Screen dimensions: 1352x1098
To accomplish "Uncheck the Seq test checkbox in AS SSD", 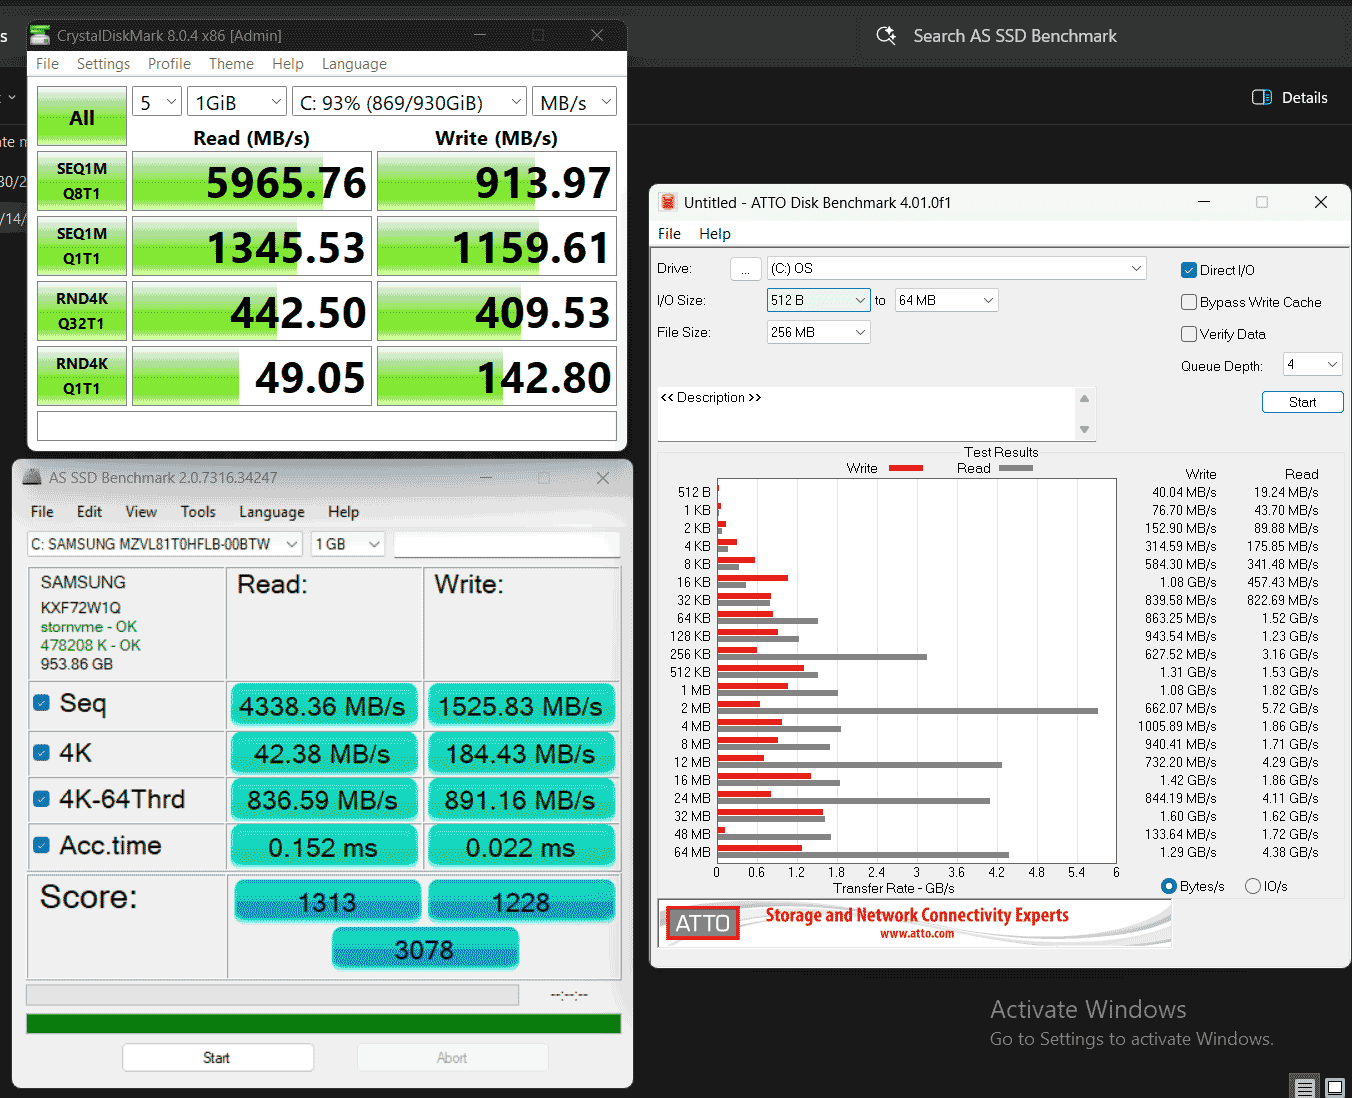I will coord(42,703).
